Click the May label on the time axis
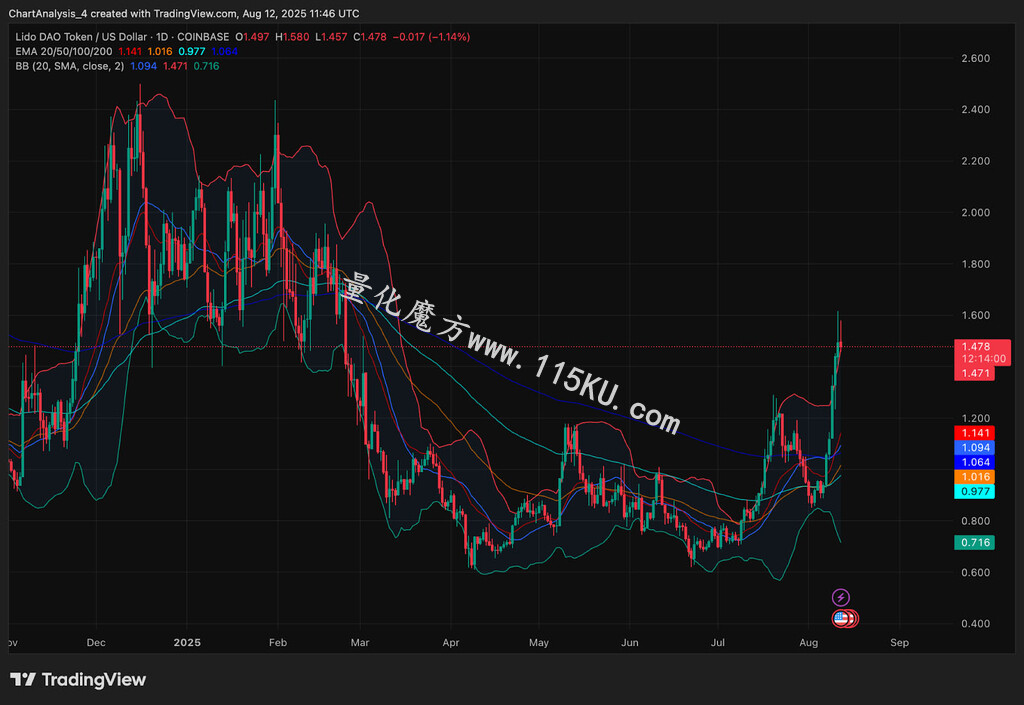This screenshot has width=1024, height=705. (539, 642)
